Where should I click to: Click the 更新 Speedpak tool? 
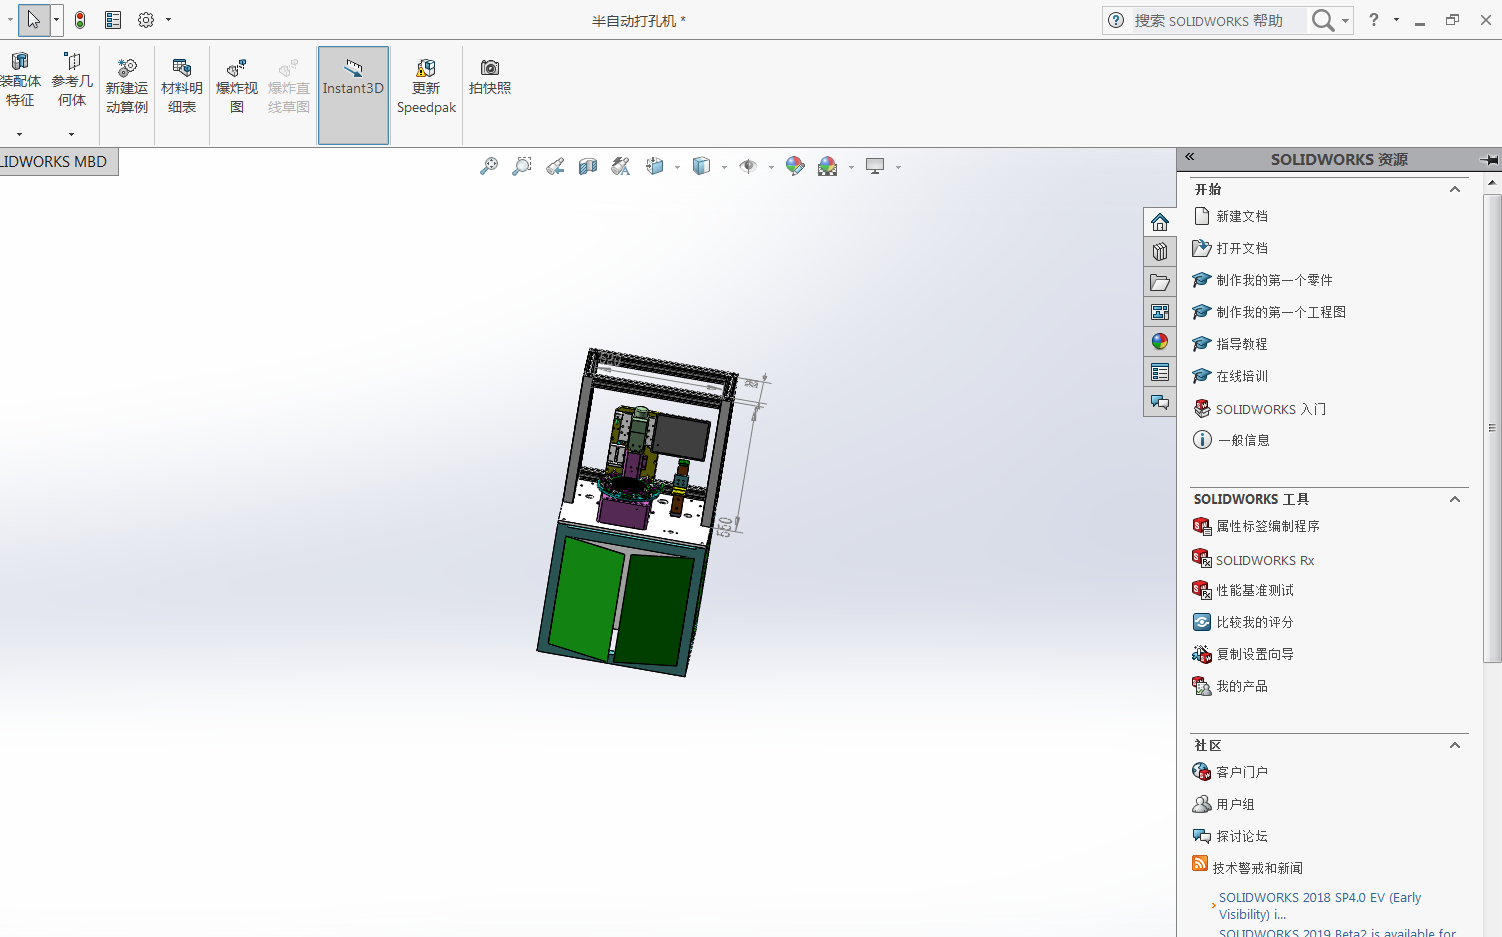[x=426, y=87]
